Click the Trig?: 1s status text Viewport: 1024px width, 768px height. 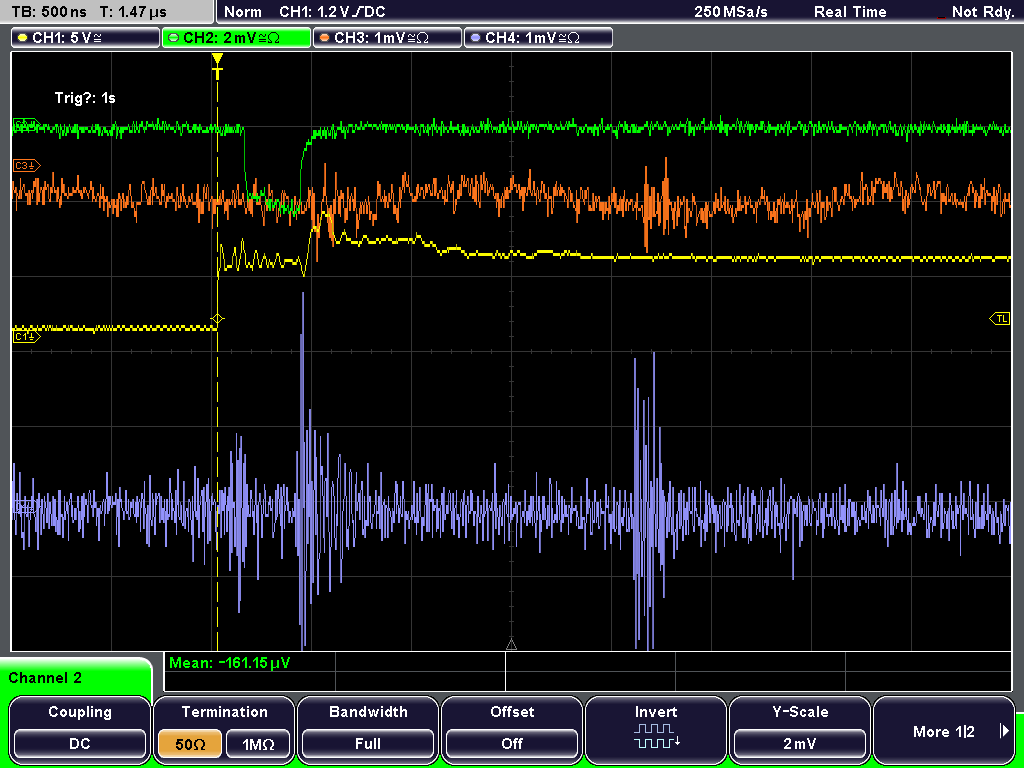tap(85, 98)
